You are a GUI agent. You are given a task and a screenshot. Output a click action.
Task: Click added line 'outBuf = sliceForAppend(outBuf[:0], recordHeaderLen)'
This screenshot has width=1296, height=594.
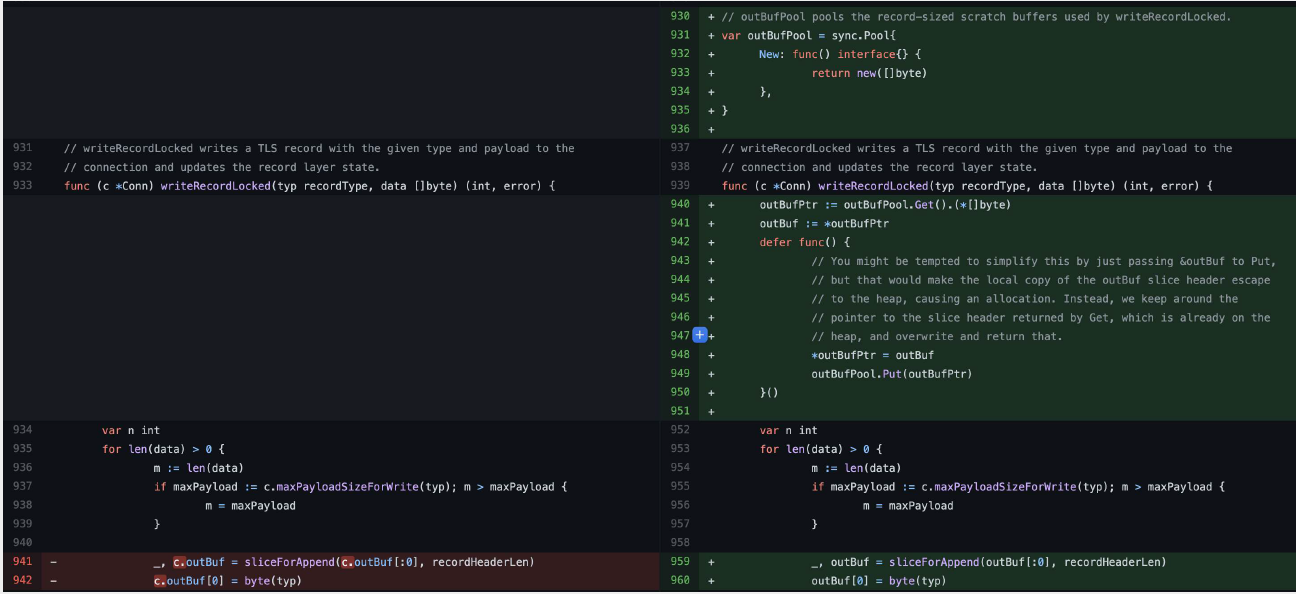[989, 562]
